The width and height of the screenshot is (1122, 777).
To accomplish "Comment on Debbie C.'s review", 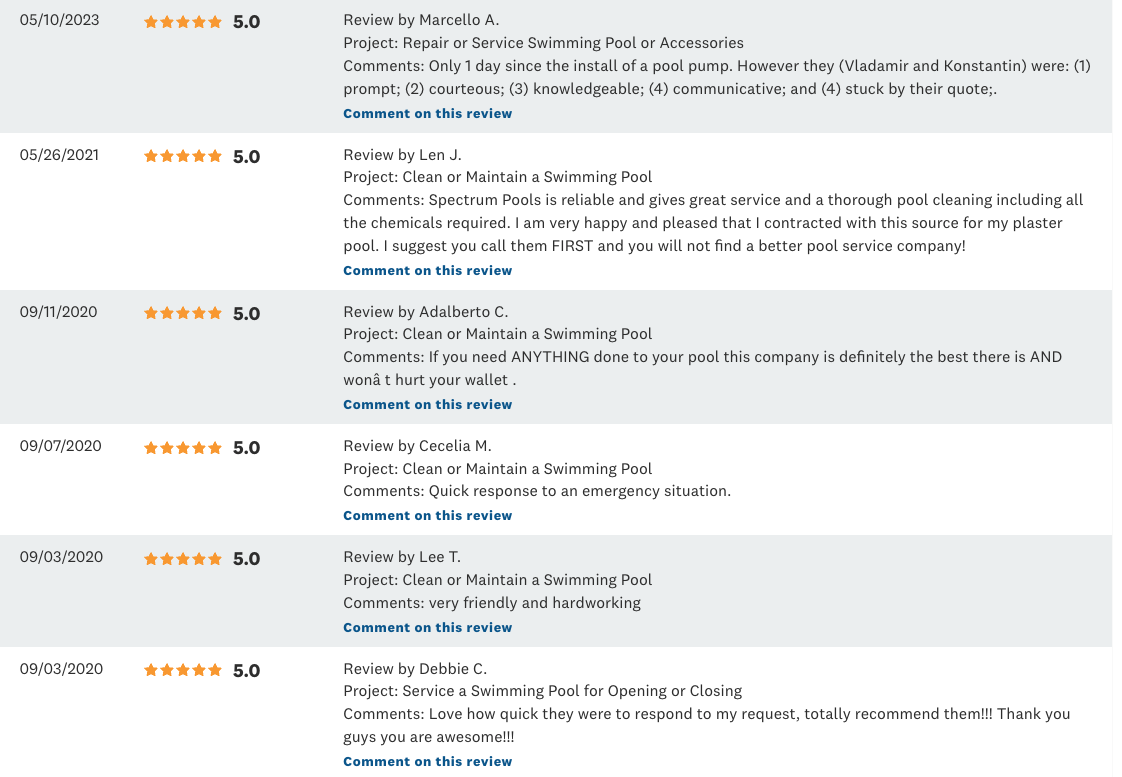I will [427, 761].
